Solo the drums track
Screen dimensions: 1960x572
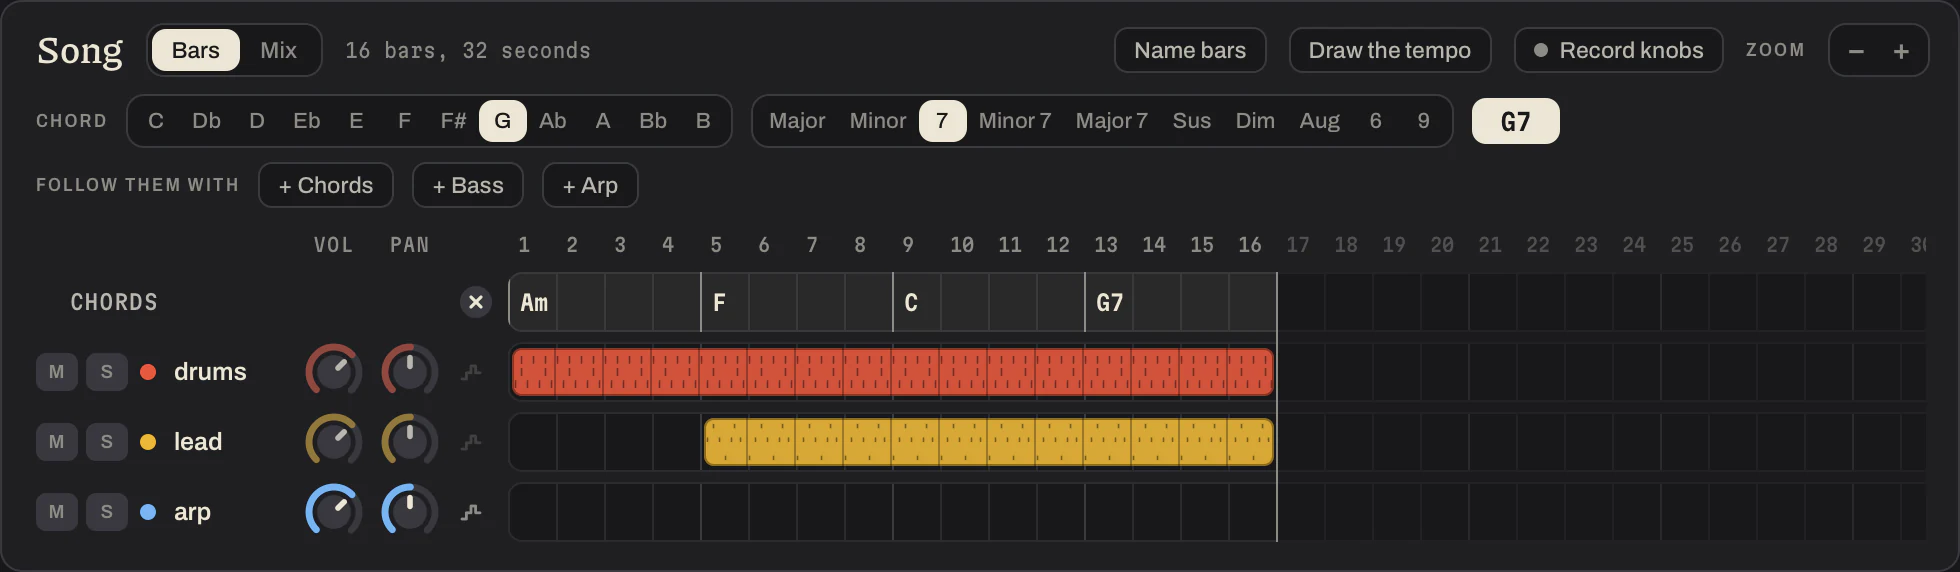tap(107, 372)
